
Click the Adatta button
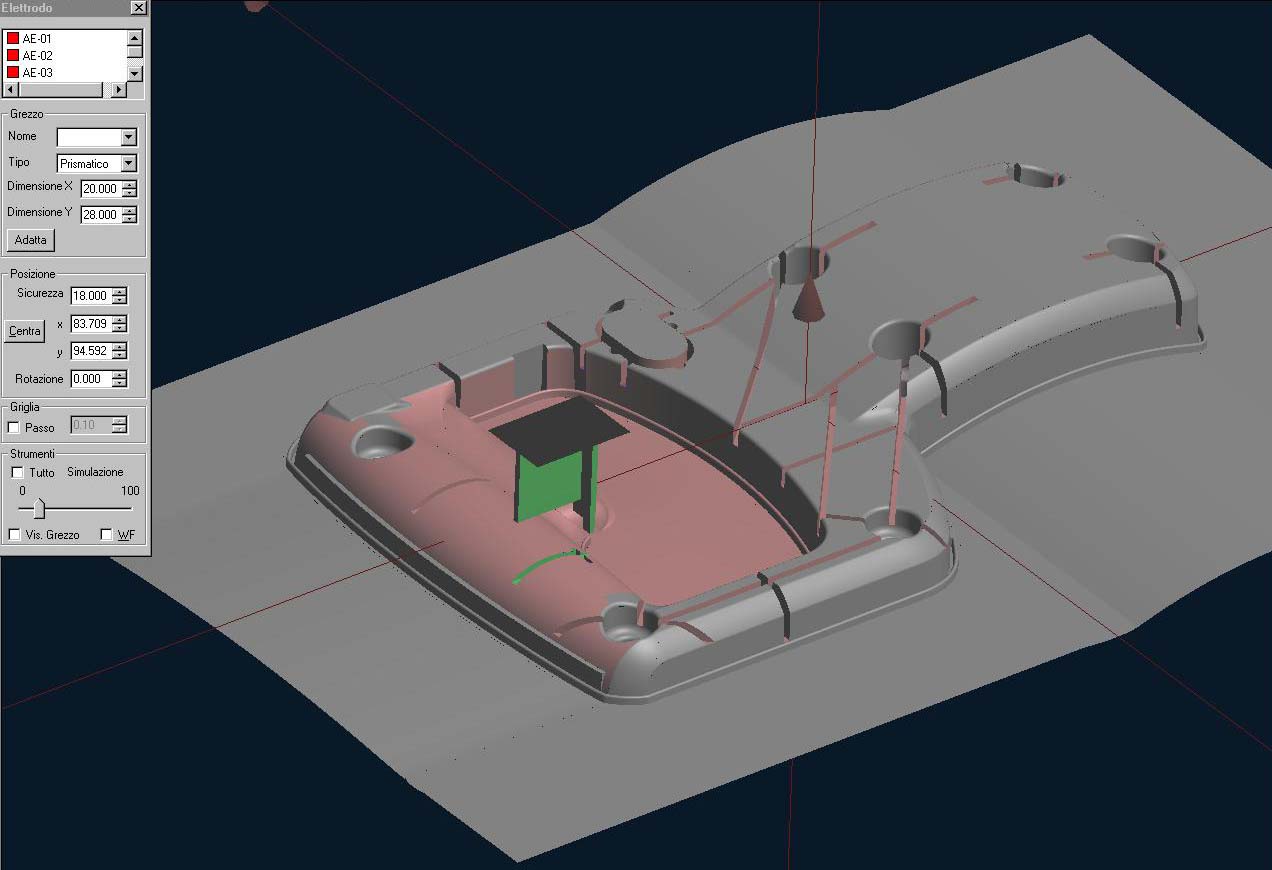[x=30, y=240]
